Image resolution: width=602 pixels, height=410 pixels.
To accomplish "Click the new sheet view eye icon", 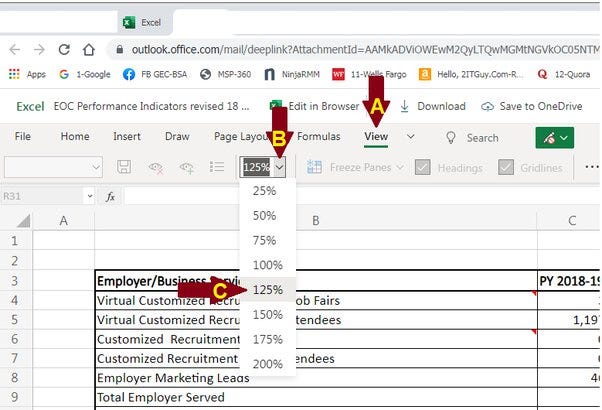I will (186, 167).
